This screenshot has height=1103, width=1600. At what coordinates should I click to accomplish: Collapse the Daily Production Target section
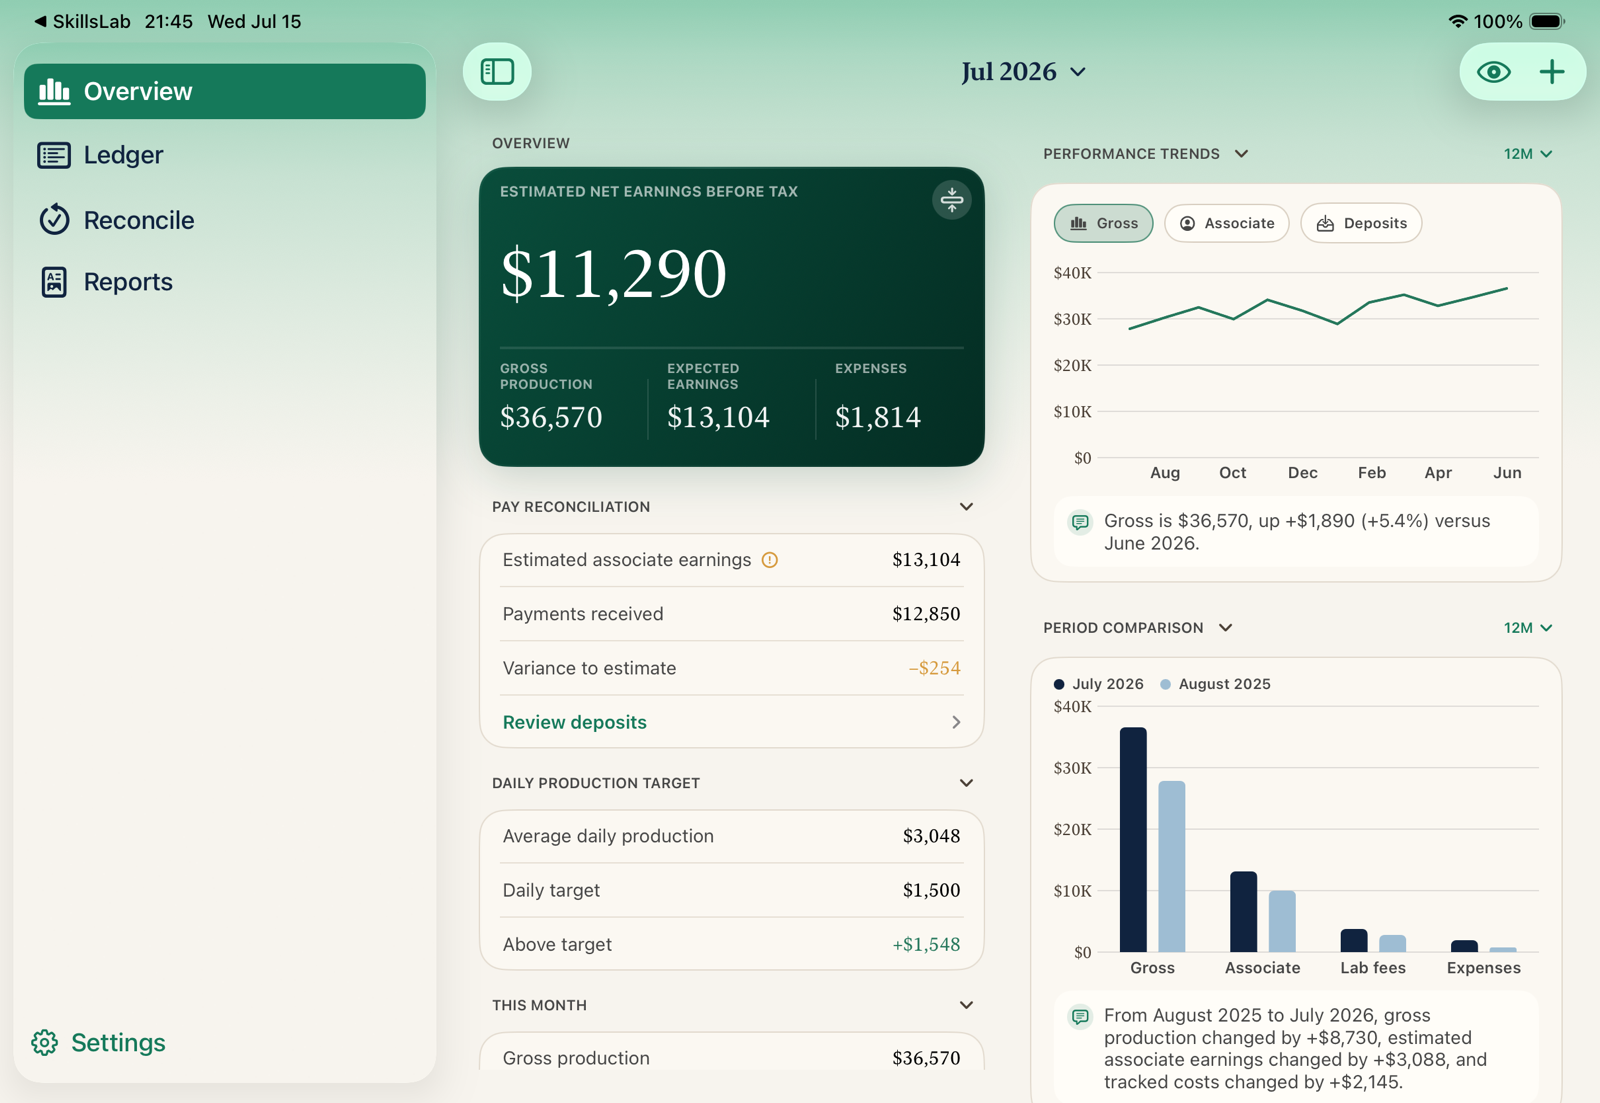966,783
